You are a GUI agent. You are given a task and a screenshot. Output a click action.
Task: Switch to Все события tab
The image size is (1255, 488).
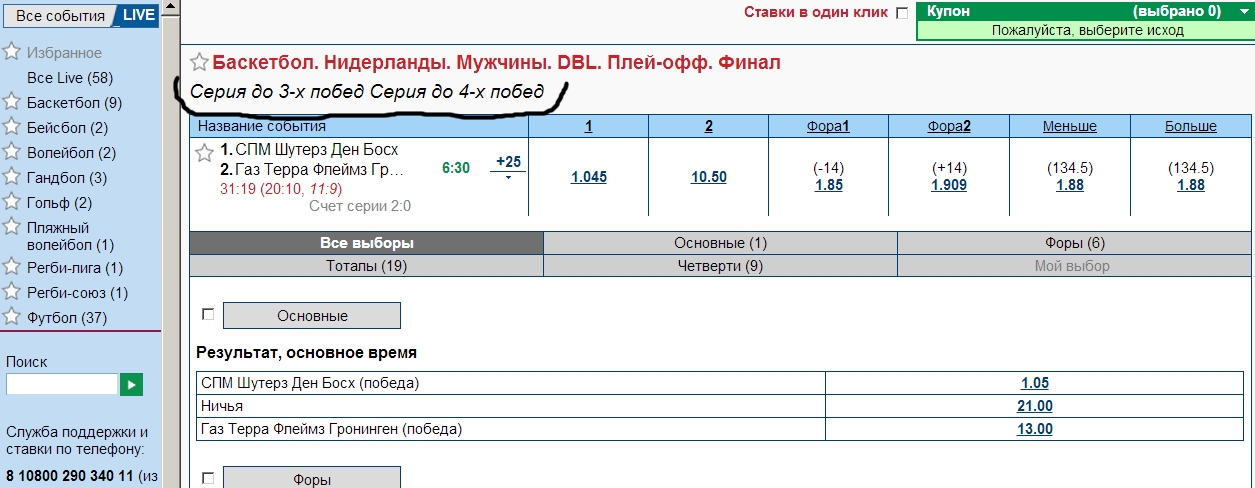[60, 16]
